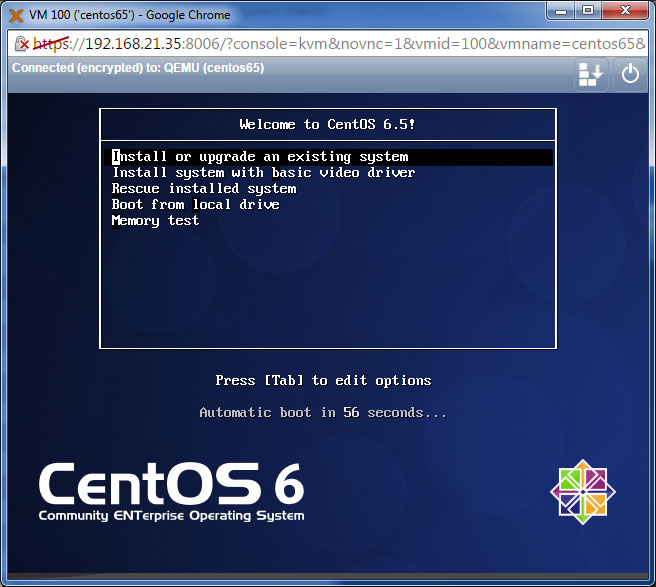Close the VM 100 console window
Image resolution: width=656 pixels, height=587 pixels.
625,10
